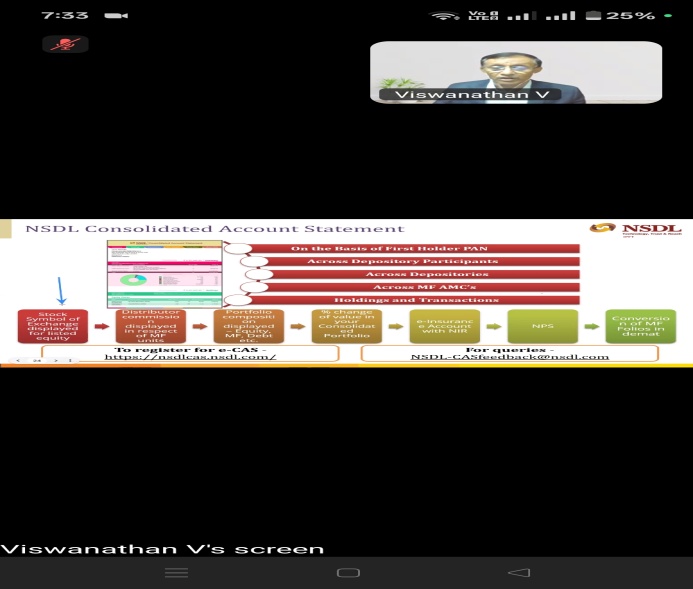Select the % change of value box
The height and width of the screenshot is (589, 693).
346,326
